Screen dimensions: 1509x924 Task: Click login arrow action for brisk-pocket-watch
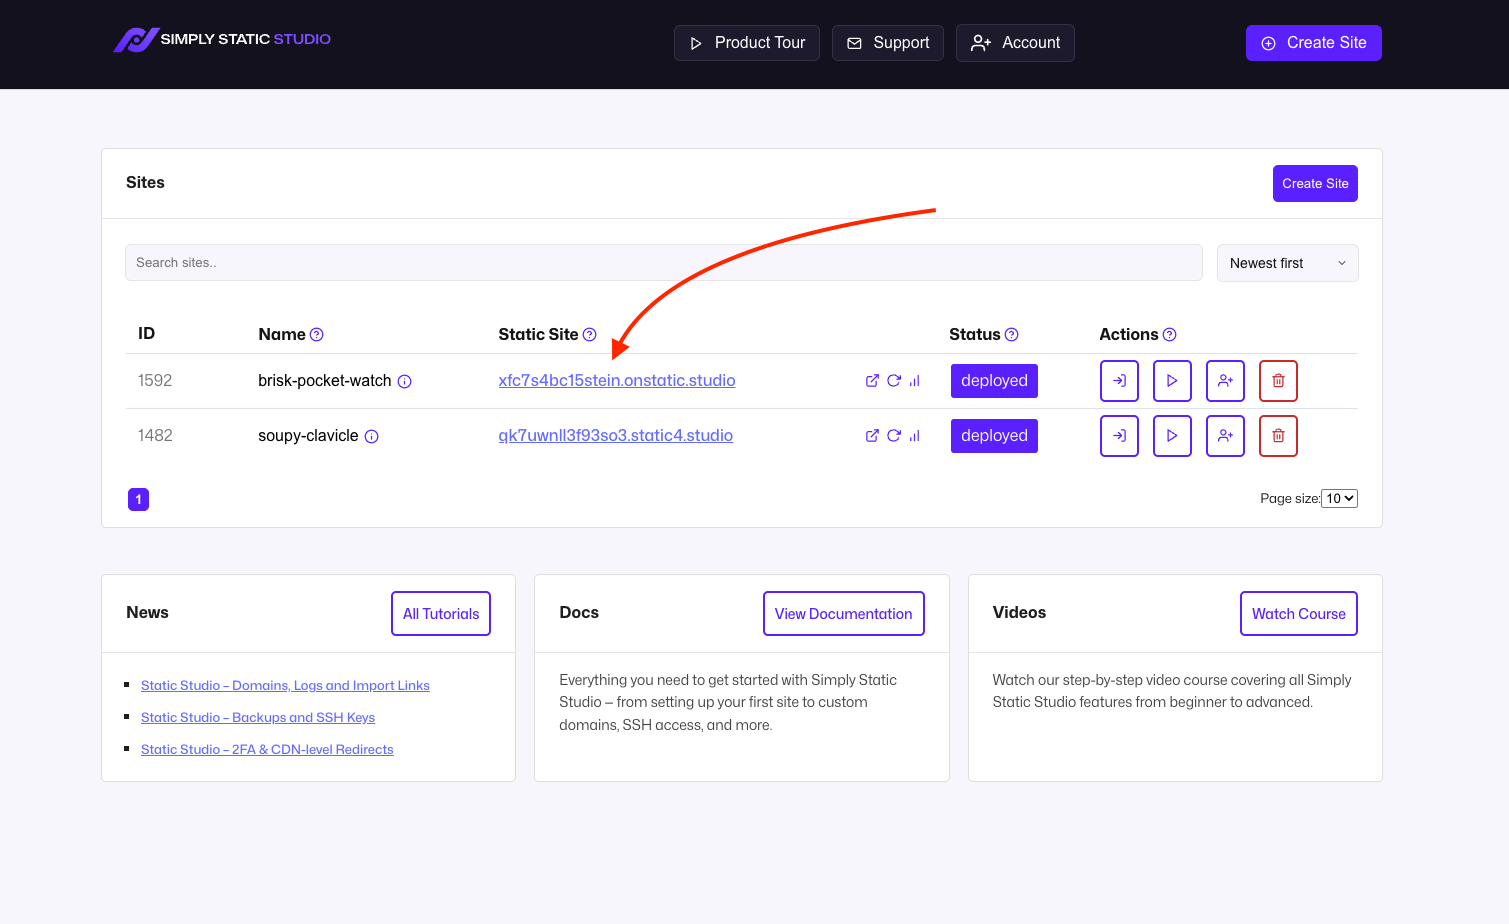tap(1119, 381)
